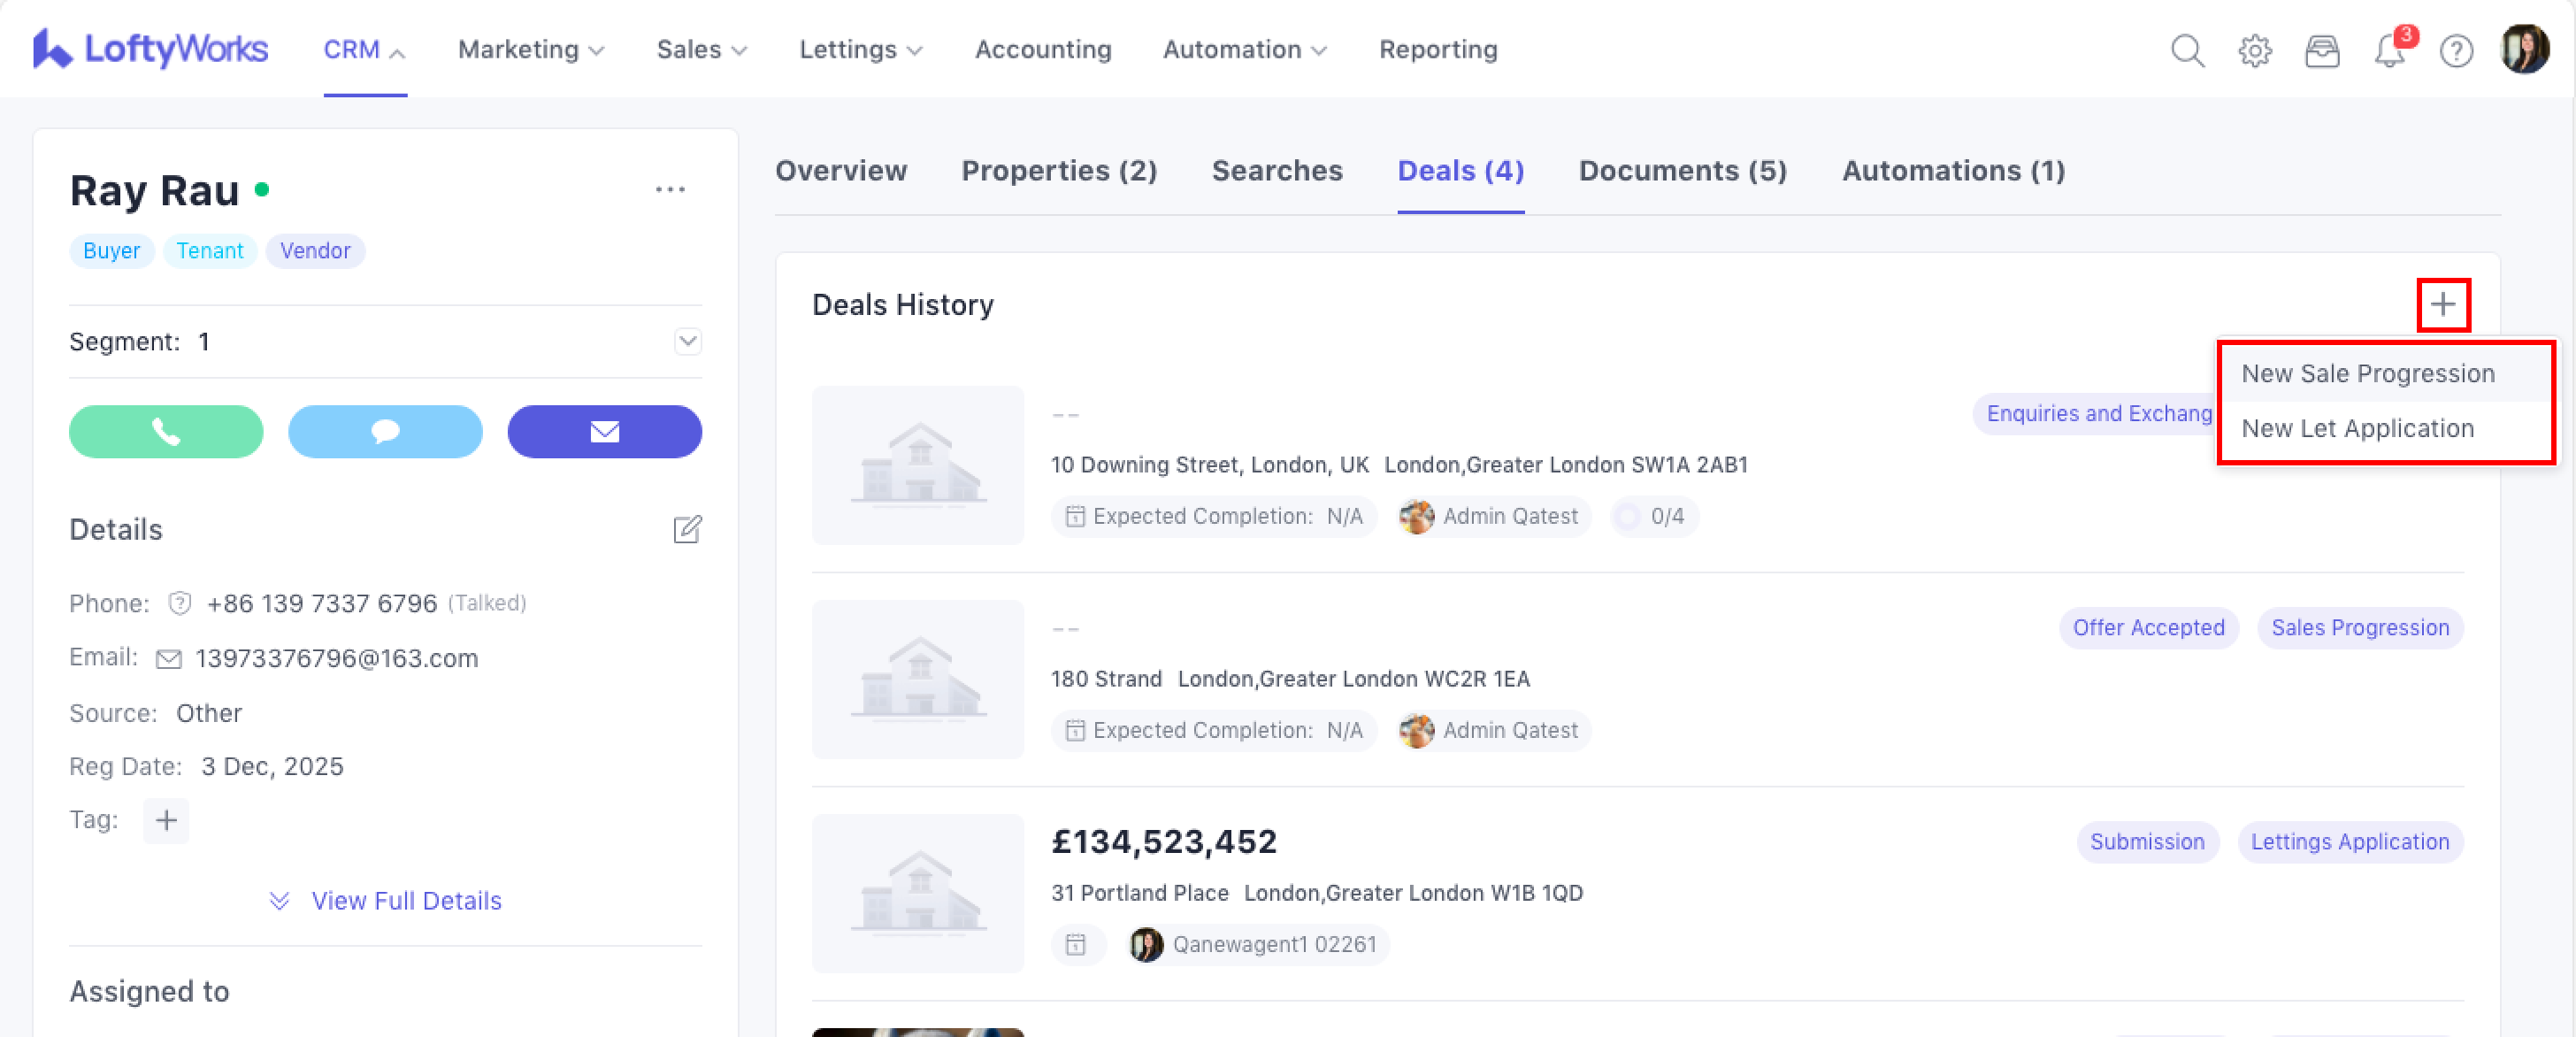Open the inbox tray icon
Screen dimensions: 2576x1037
pyautogui.click(x=2321, y=50)
